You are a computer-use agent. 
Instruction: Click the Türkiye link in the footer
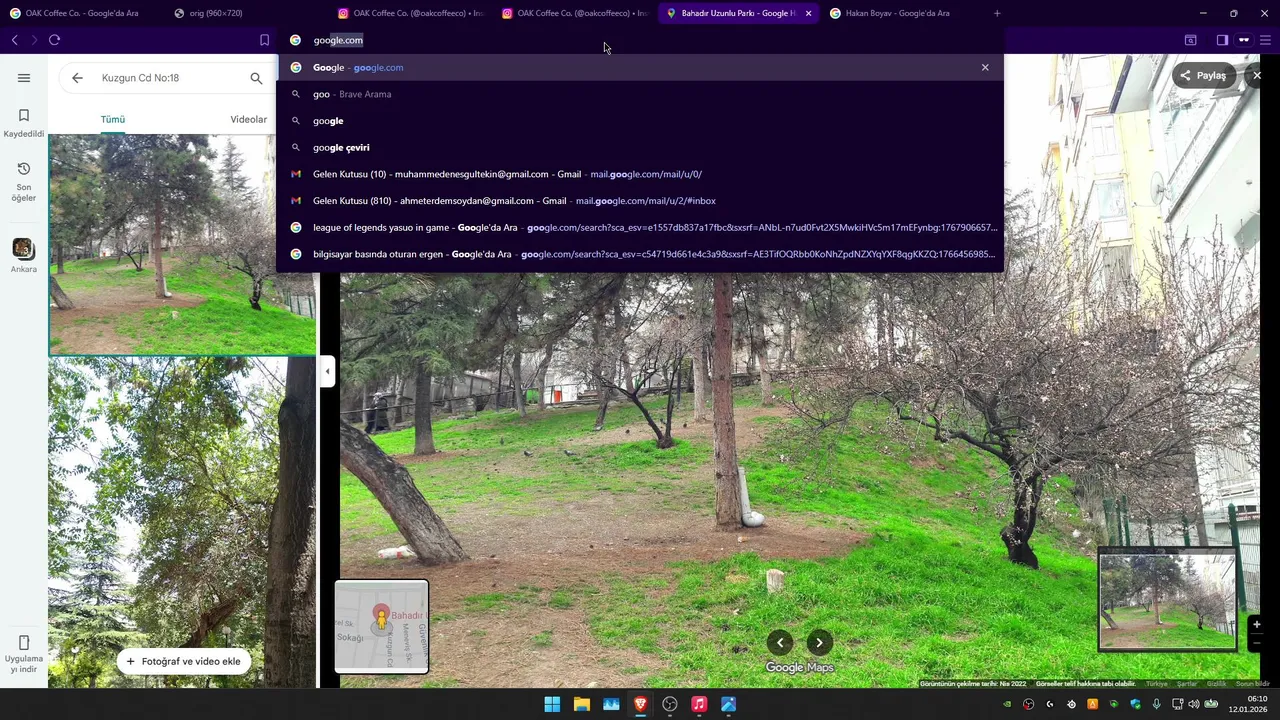tap(1157, 684)
